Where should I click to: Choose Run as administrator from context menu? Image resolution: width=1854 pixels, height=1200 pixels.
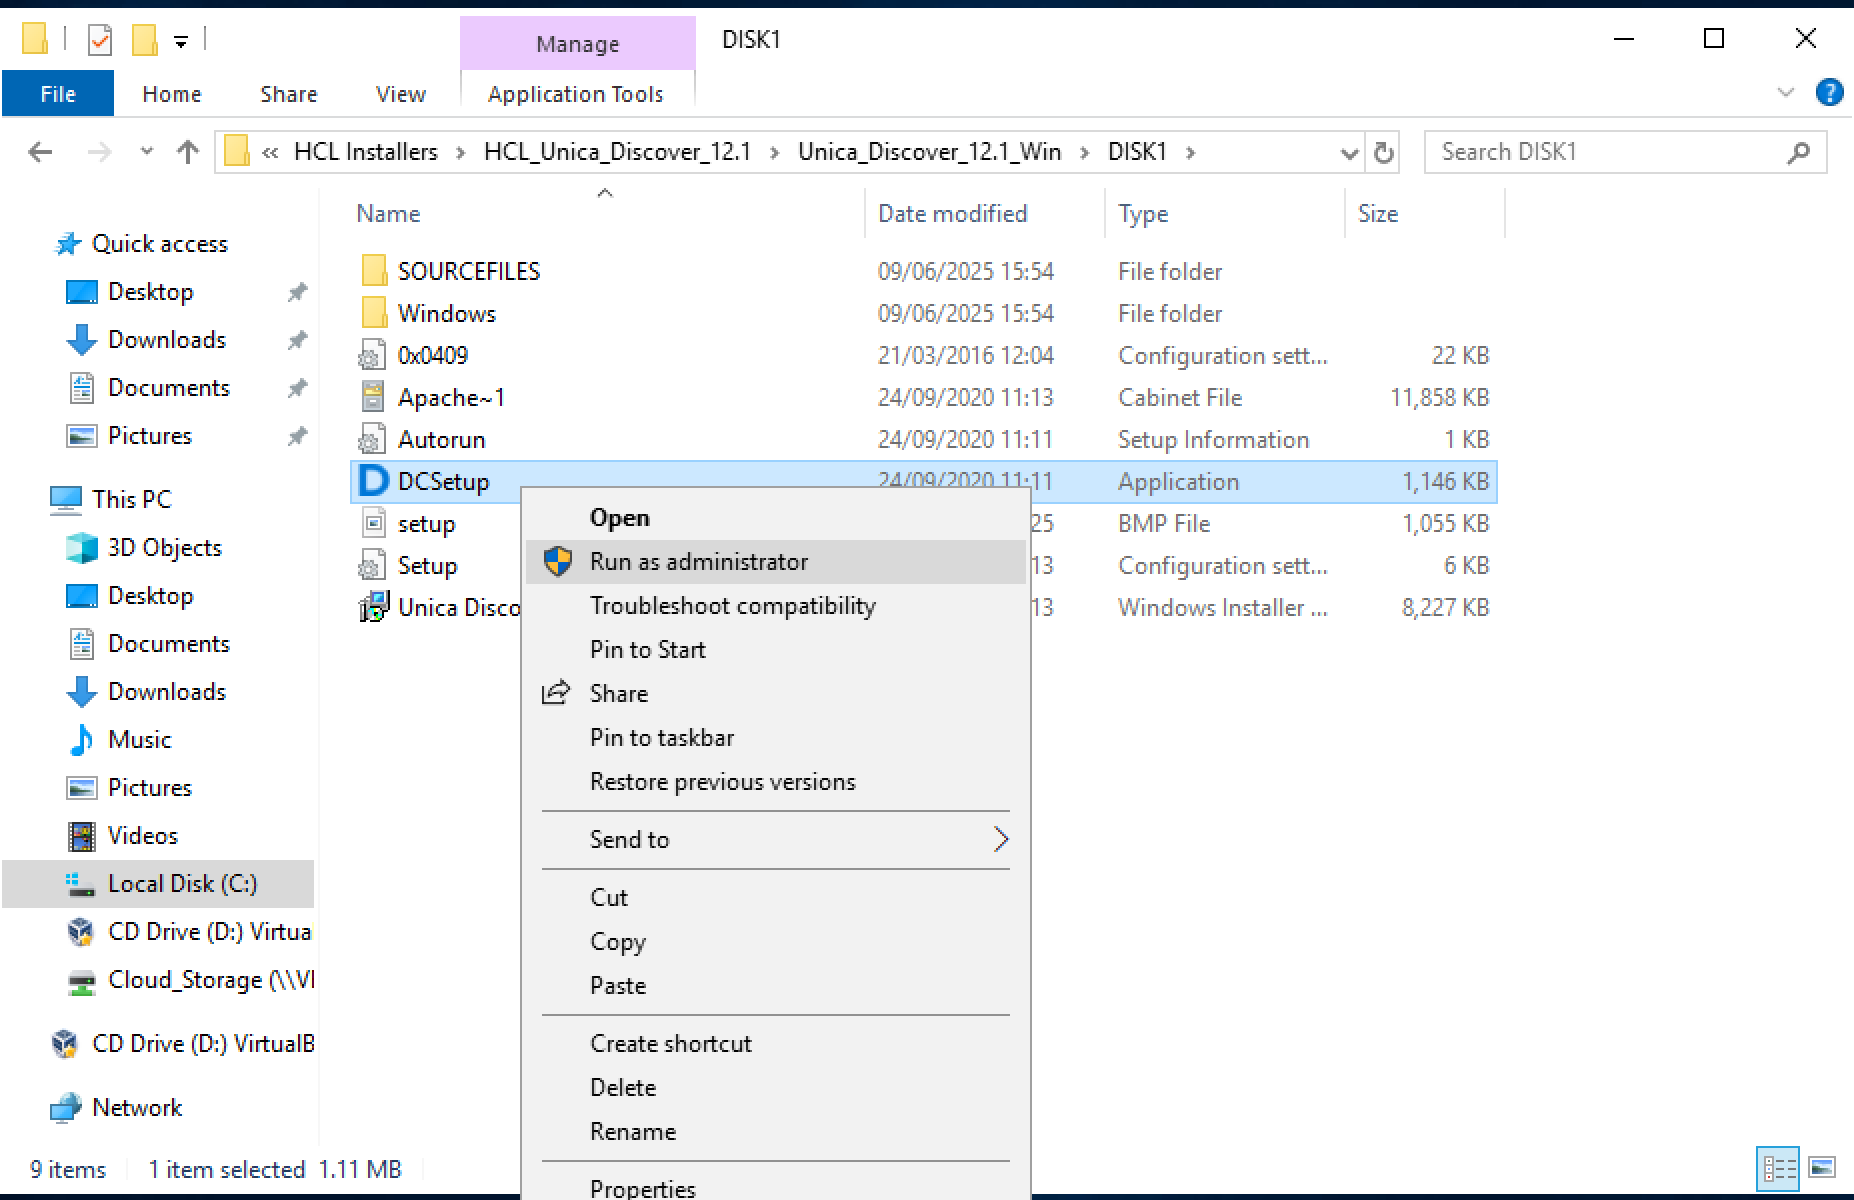point(776,562)
